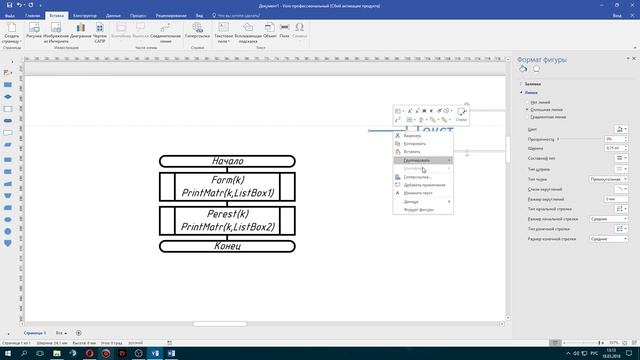Click the taskbar search magnifier icon

[x=24, y=353]
